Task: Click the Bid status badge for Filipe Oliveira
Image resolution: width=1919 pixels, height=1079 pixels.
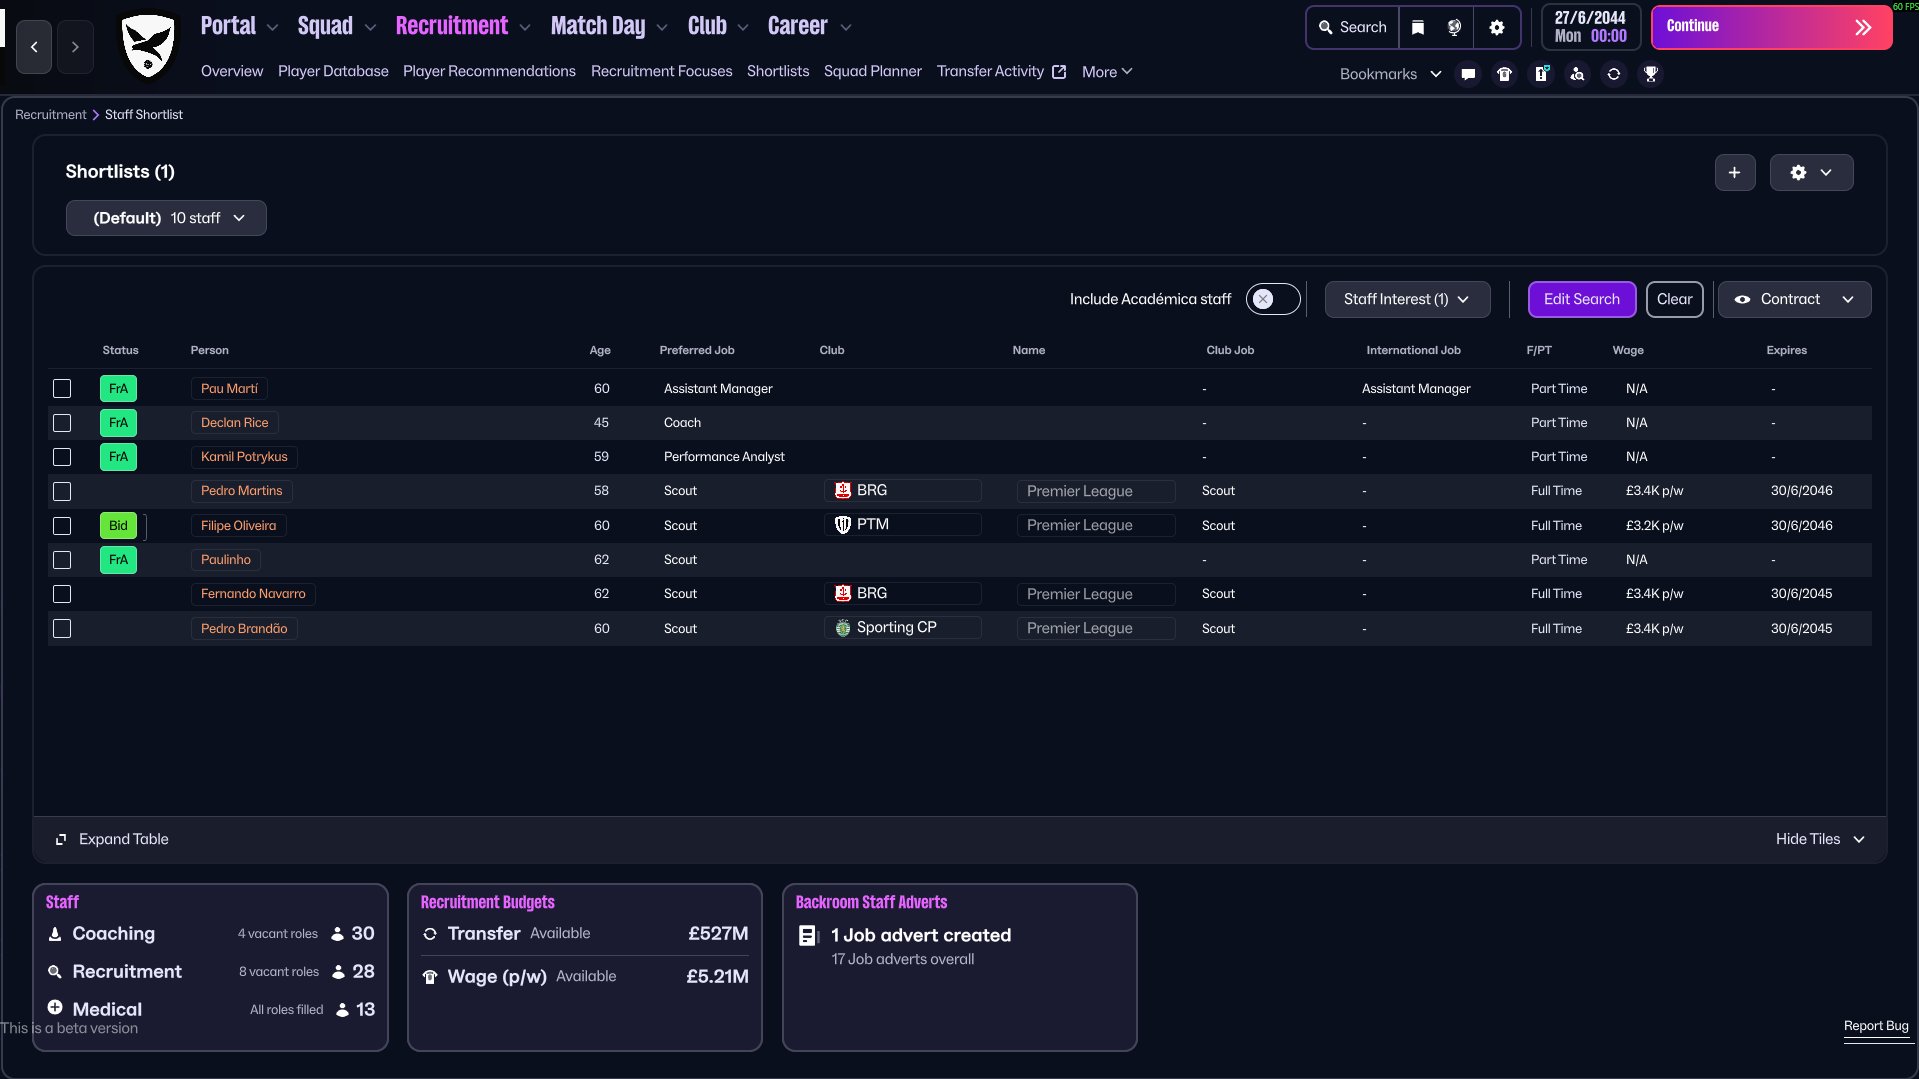Action: pyautogui.click(x=118, y=526)
